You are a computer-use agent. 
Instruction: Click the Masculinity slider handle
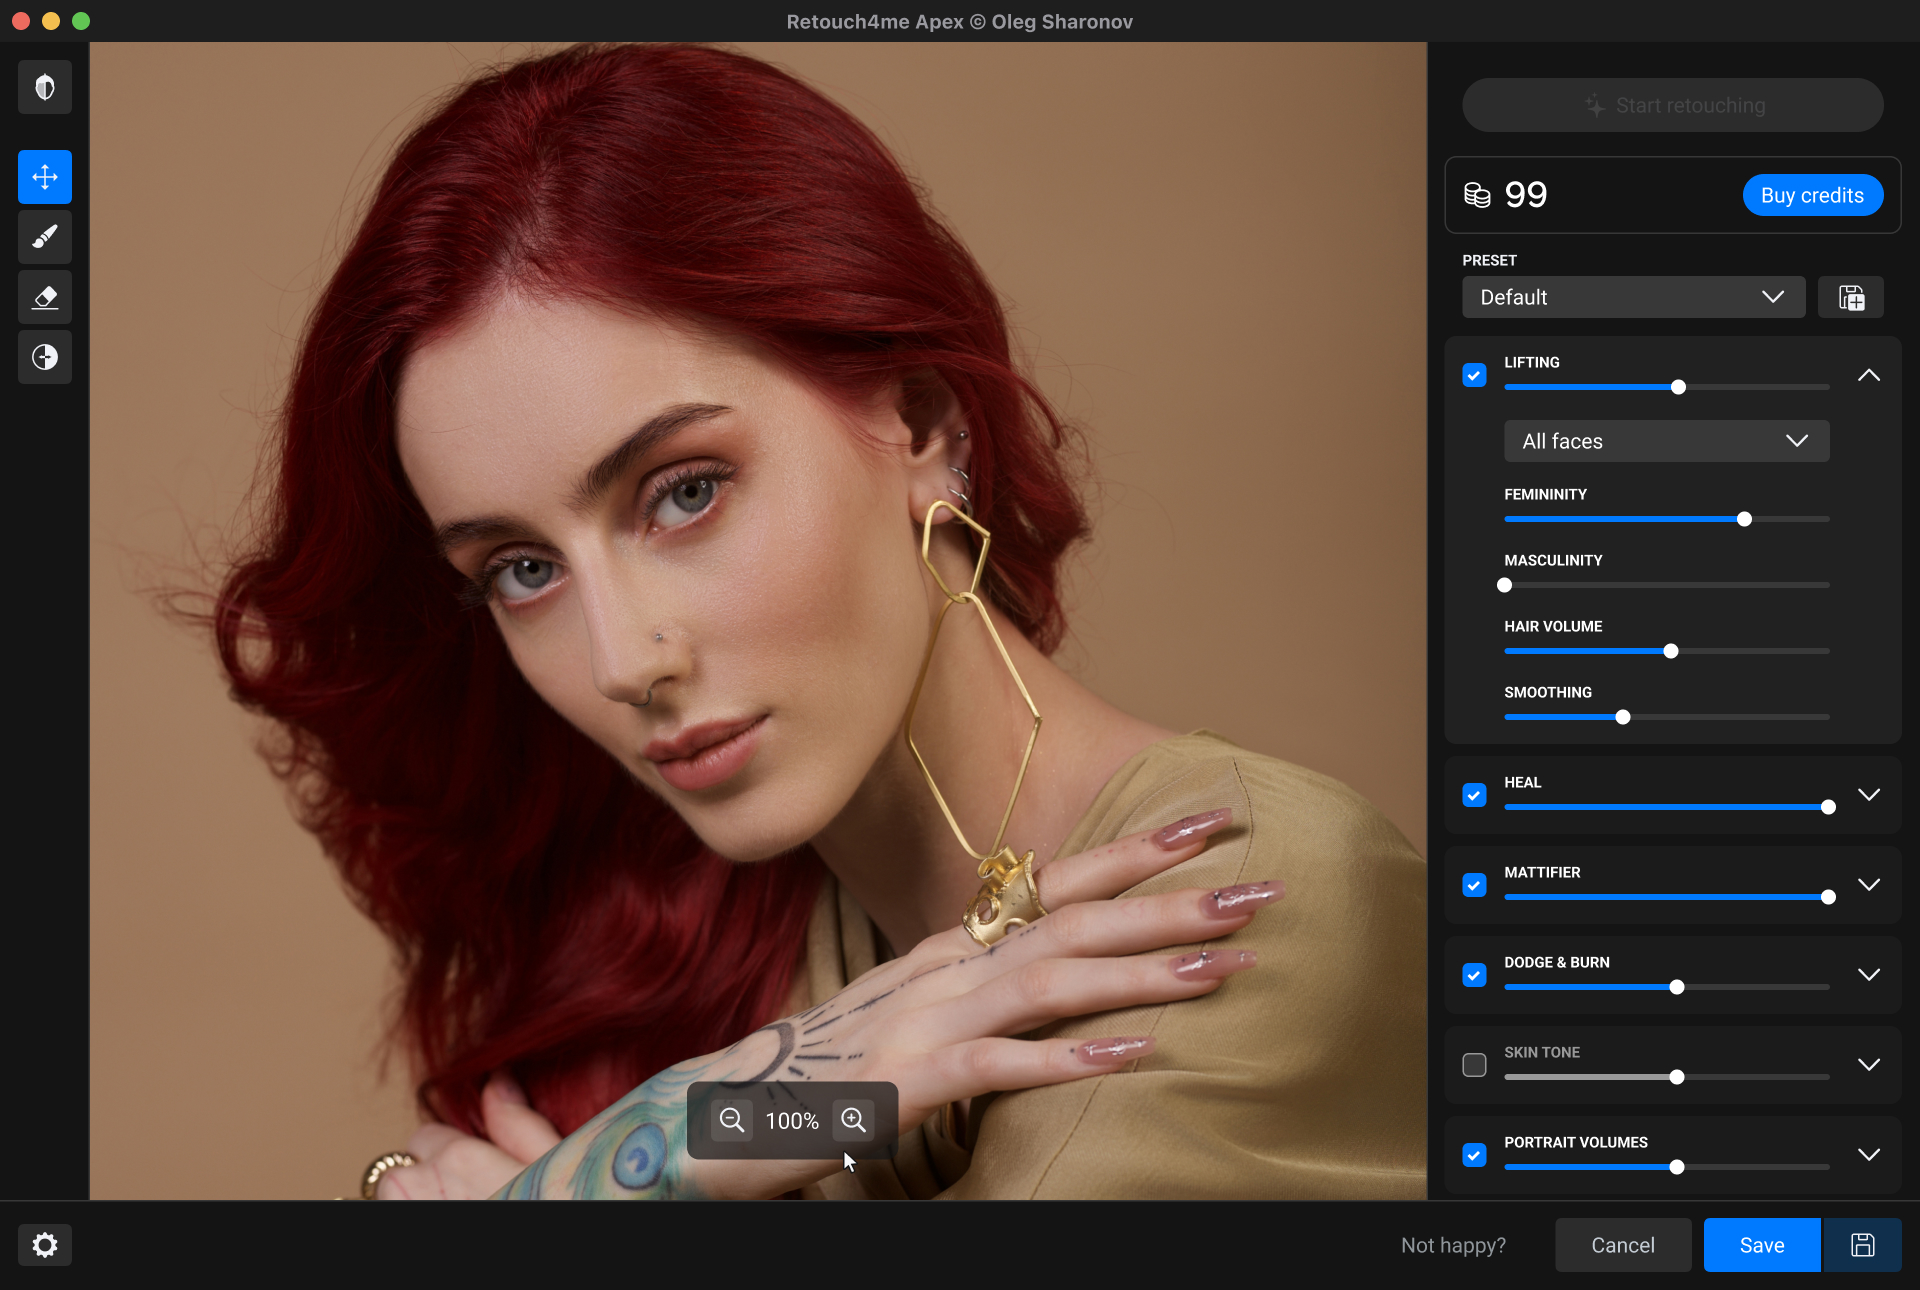click(x=1504, y=585)
